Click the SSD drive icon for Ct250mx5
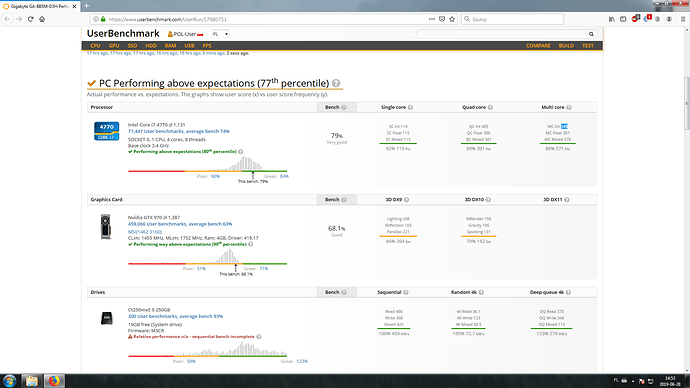The image size is (690, 388). (x=106, y=318)
